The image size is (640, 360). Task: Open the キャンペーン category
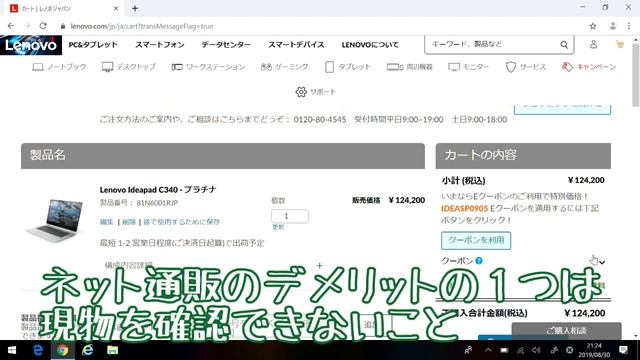point(589,67)
